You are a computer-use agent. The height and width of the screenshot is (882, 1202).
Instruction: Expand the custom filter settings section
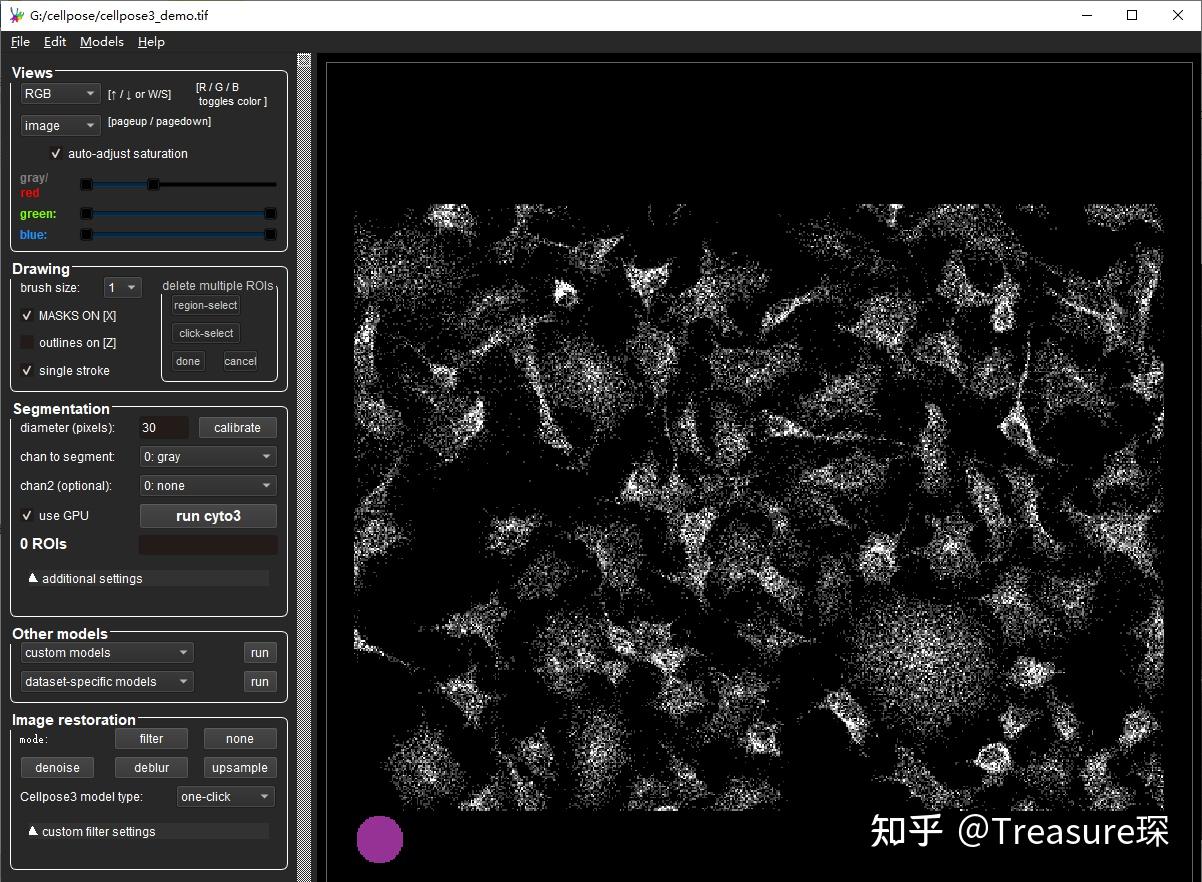33,831
